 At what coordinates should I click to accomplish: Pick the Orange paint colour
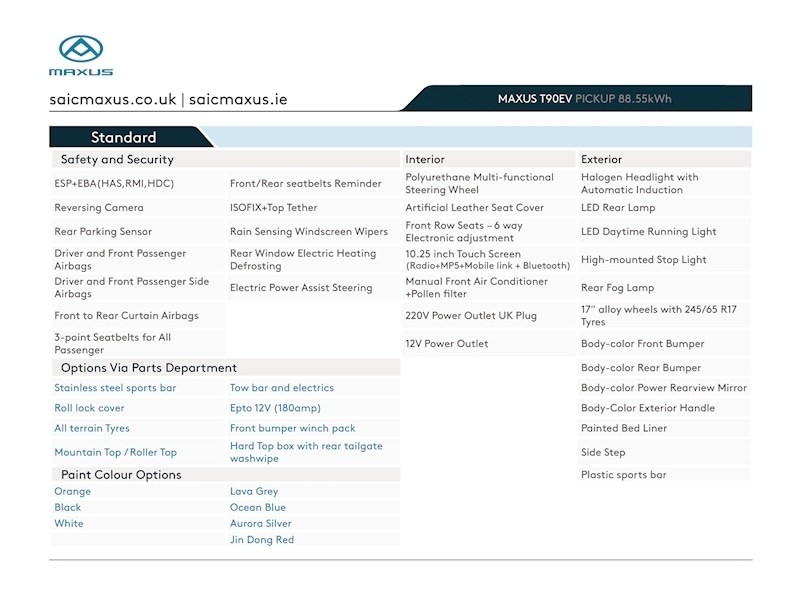(x=72, y=492)
